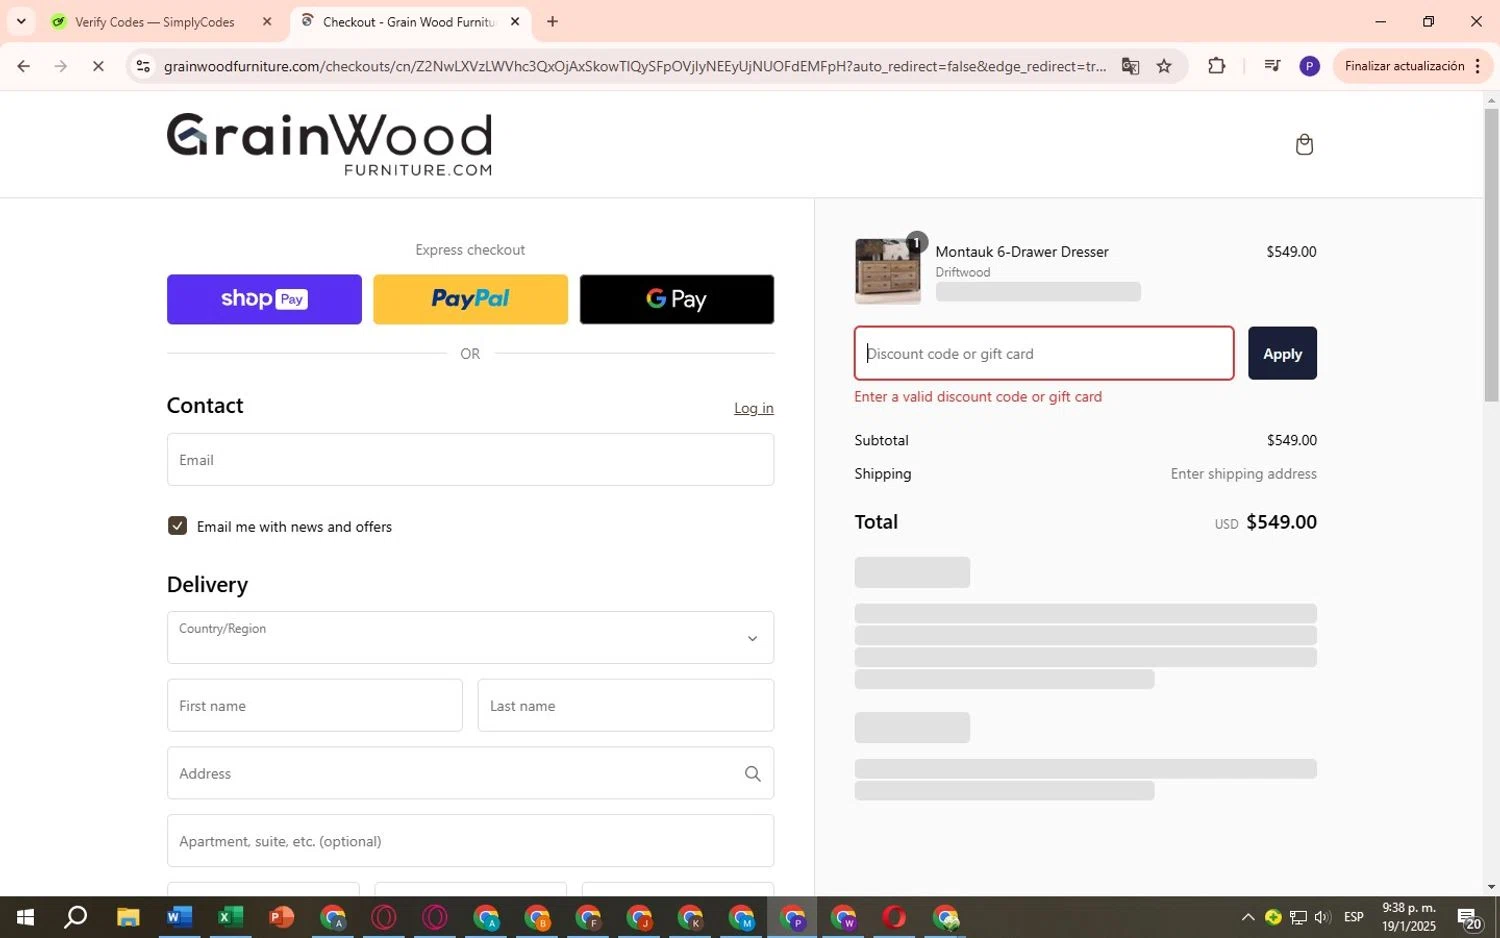
Task: Click the page vertical scrollbar thumb
Action: coord(1491,255)
